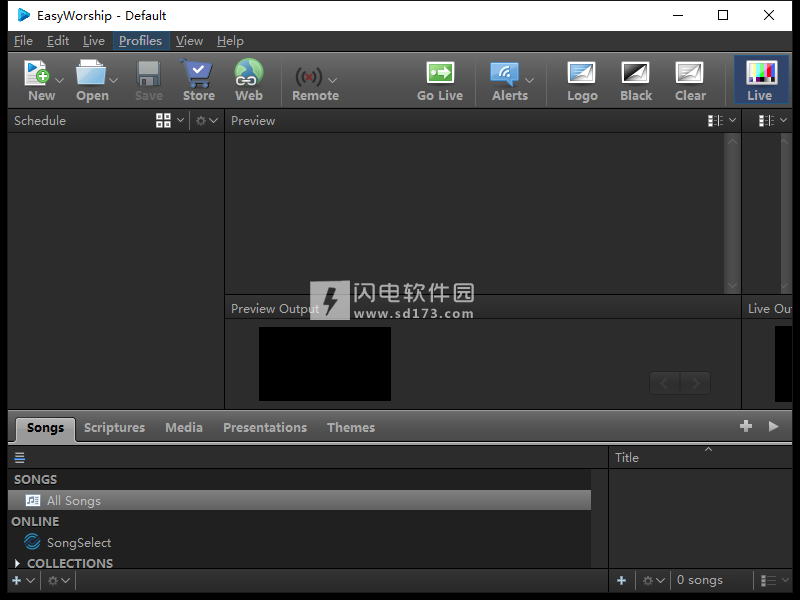Open the Schedule settings gear dropdown
800x600 pixels.
(207, 120)
